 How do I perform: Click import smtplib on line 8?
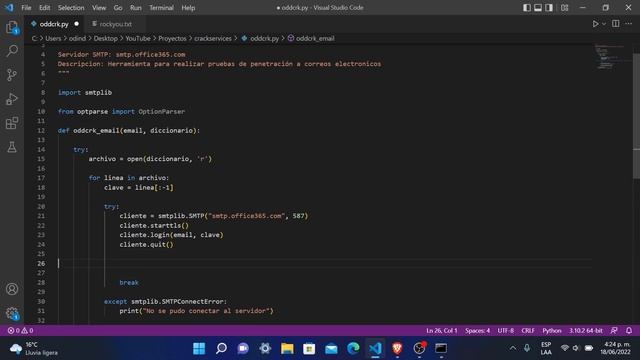pyautogui.click(x=84, y=92)
